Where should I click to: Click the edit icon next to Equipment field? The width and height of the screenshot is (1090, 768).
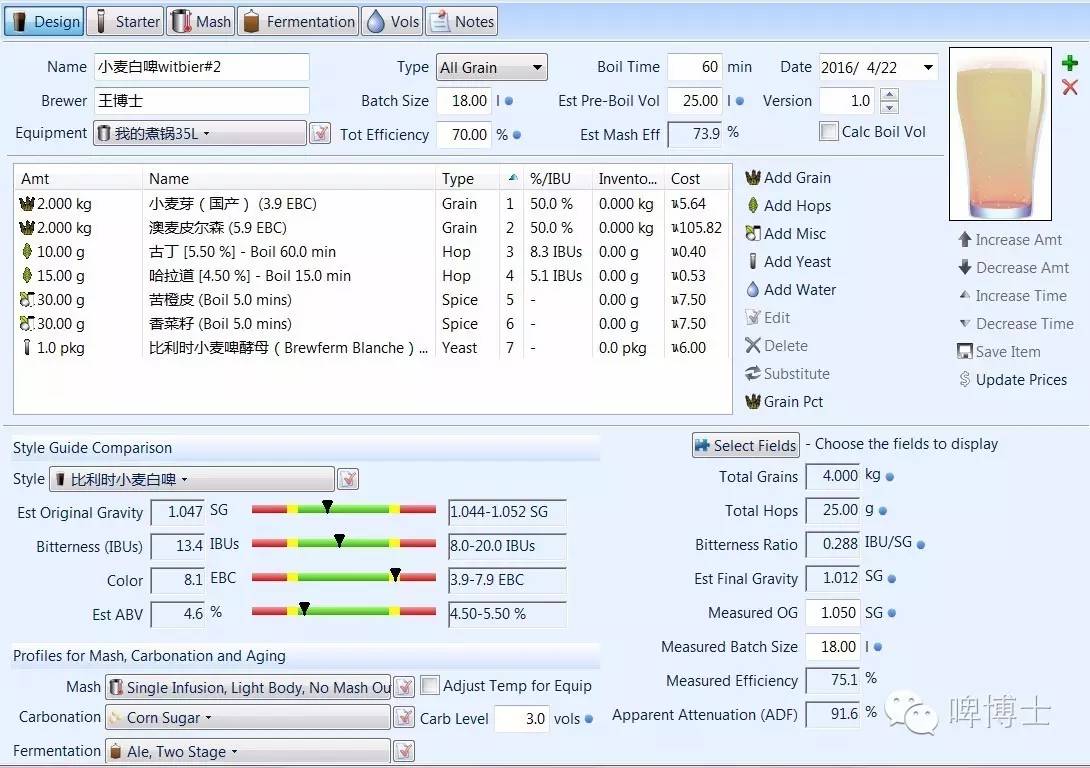tap(320, 133)
